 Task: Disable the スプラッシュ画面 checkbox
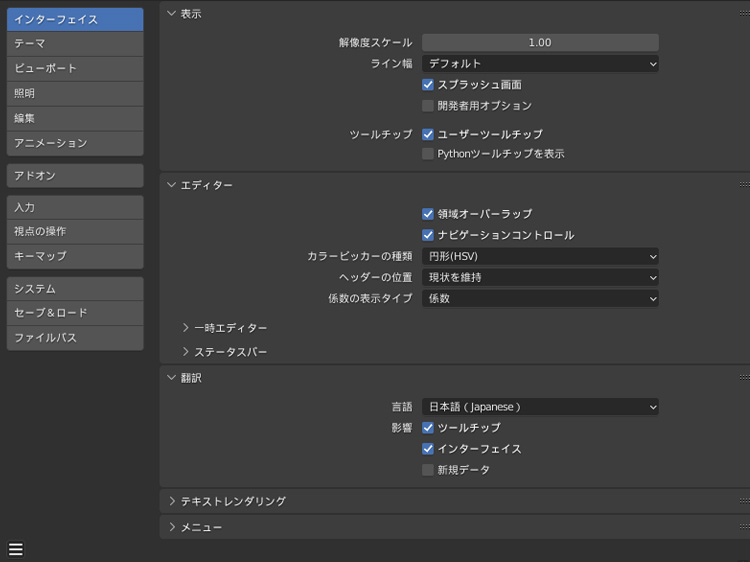[x=428, y=85]
